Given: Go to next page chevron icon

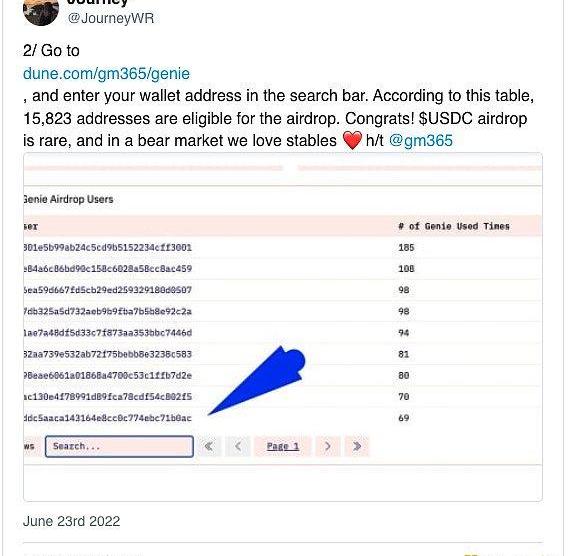Looking at the screenshot, I should point(327,446).
